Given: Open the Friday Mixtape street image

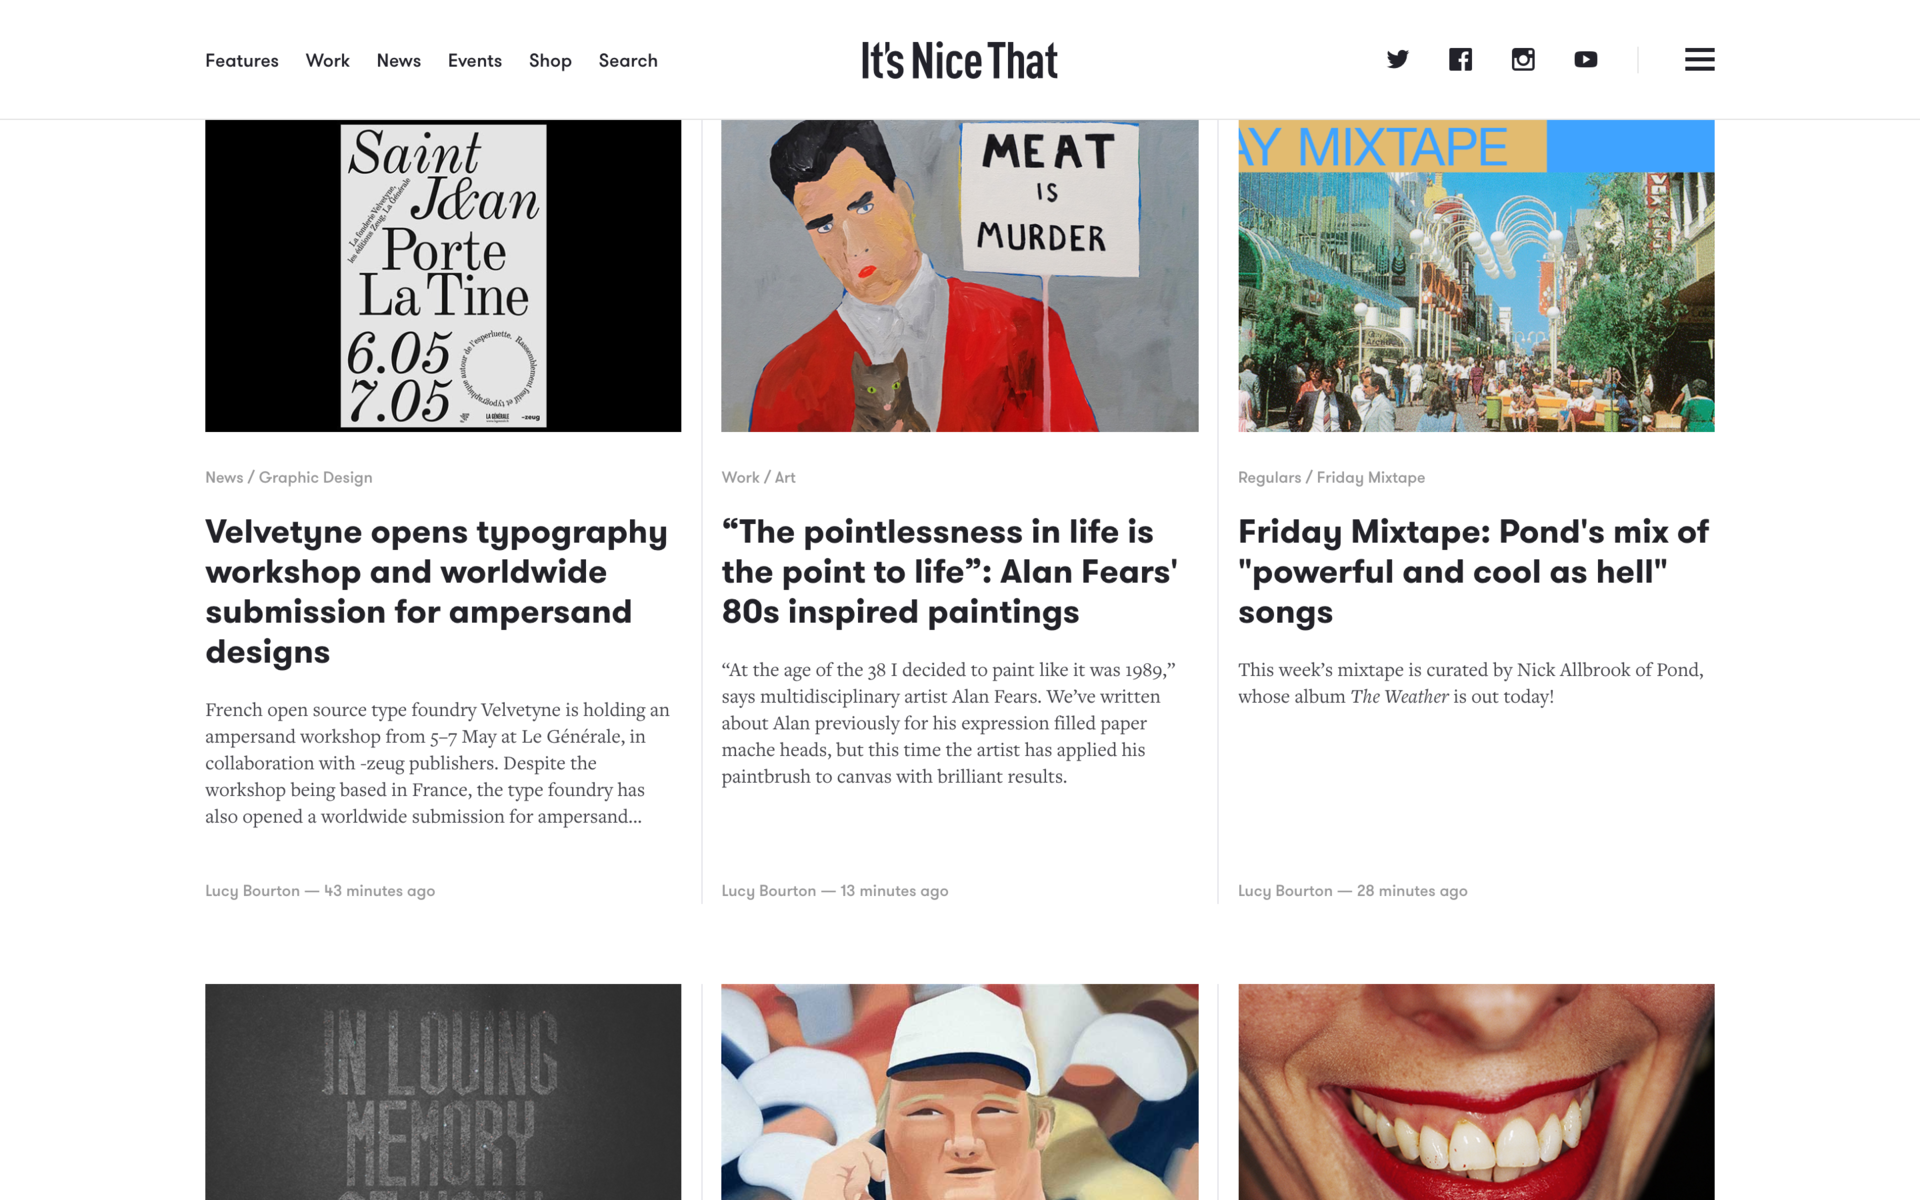Looking at the screenshot, I should point(1476,276).
